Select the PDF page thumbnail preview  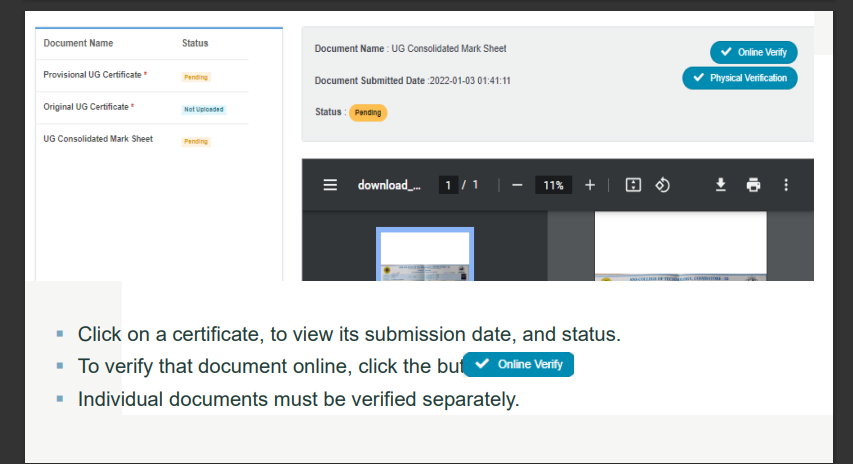pyautogui.click(x=425, y=255)
